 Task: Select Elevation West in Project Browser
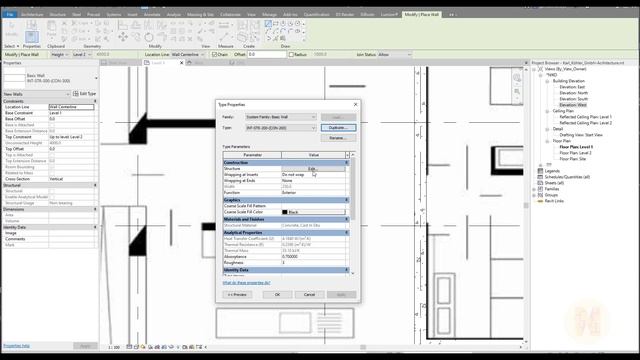point(573,105)
